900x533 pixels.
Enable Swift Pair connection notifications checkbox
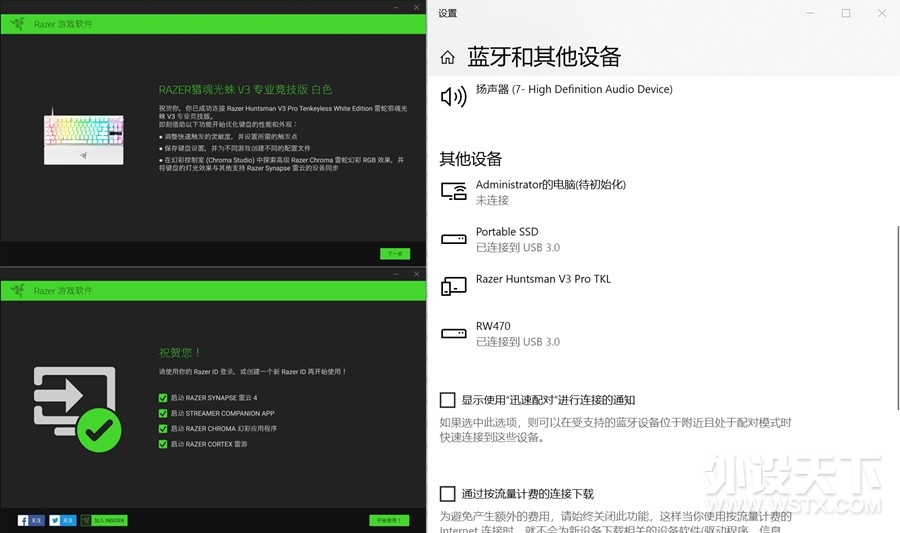pos(448,400)
